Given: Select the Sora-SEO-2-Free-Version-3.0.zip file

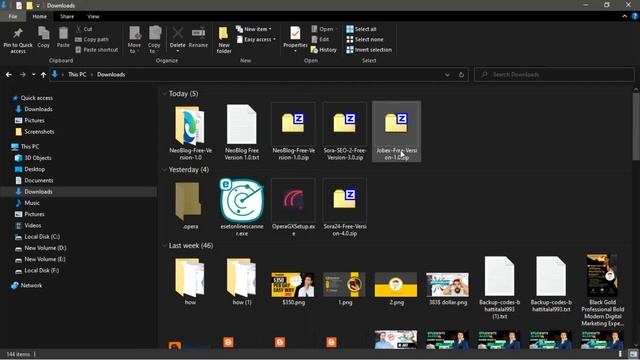Looking at the screenshot, I should [x=344, y=132].
